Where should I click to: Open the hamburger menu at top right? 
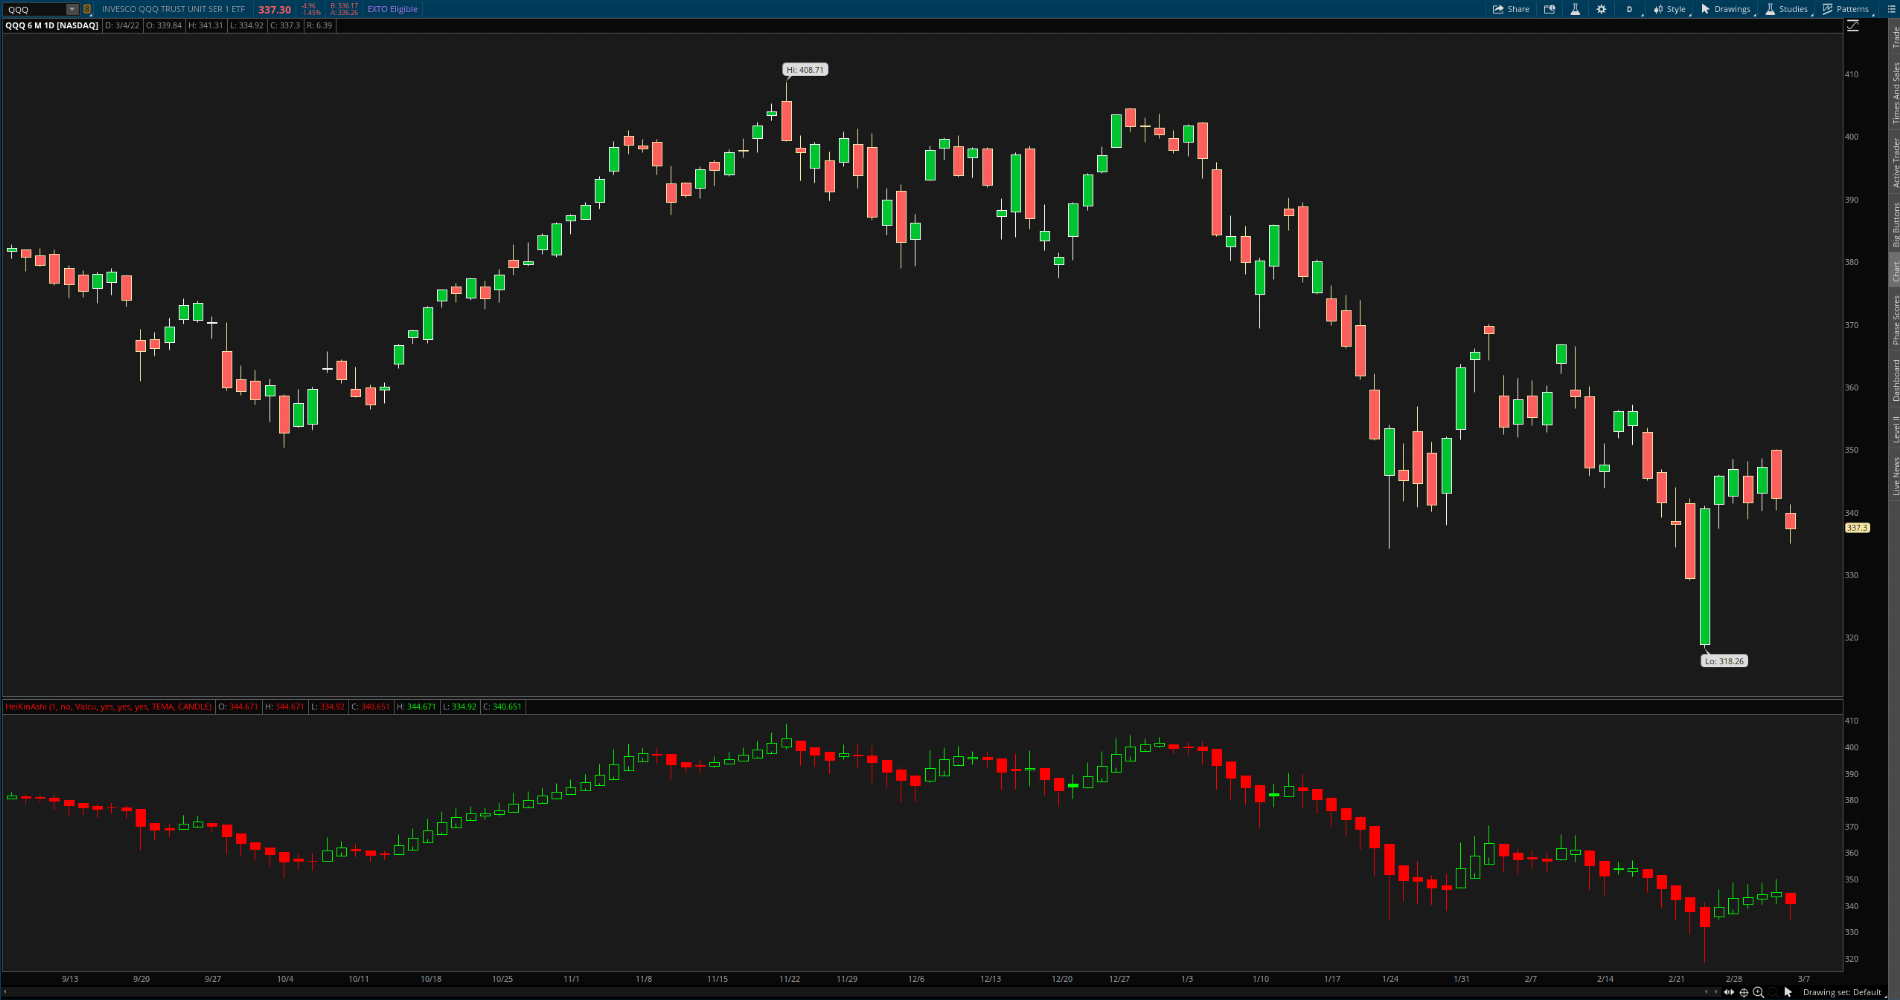[1890, 9]
